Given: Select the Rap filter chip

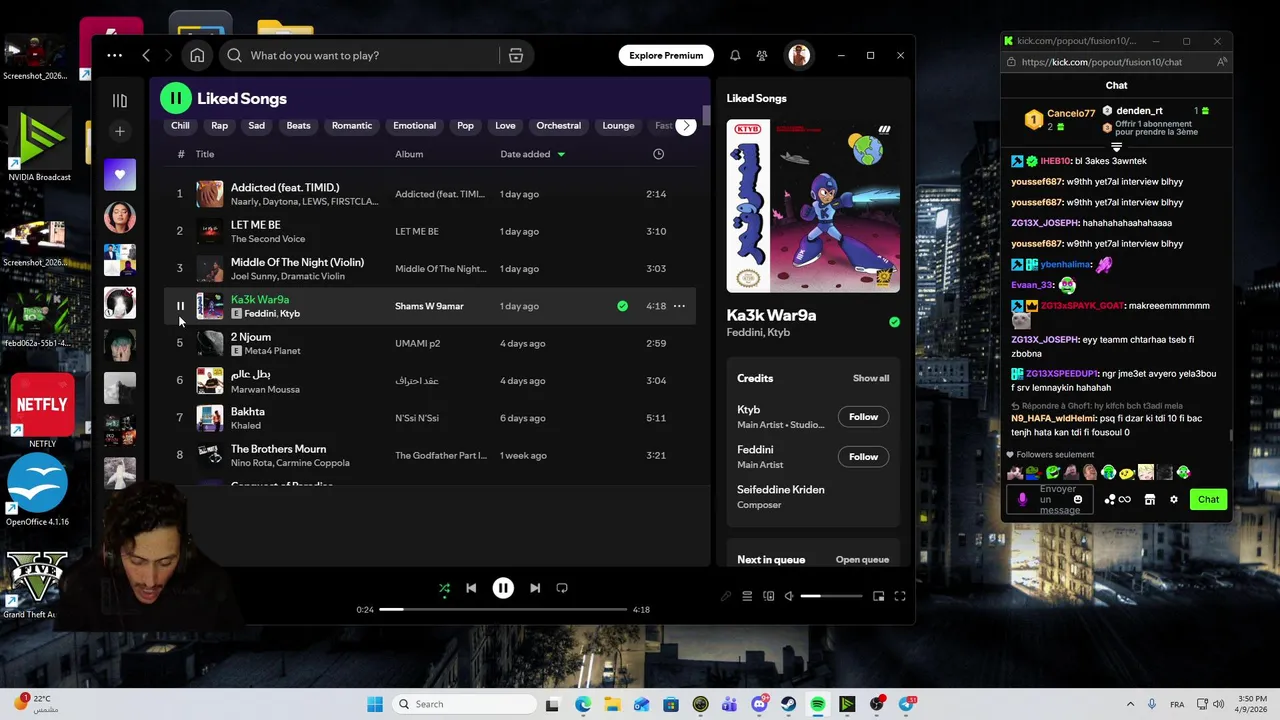Looking at the screenshot, I should pos(219,126).
